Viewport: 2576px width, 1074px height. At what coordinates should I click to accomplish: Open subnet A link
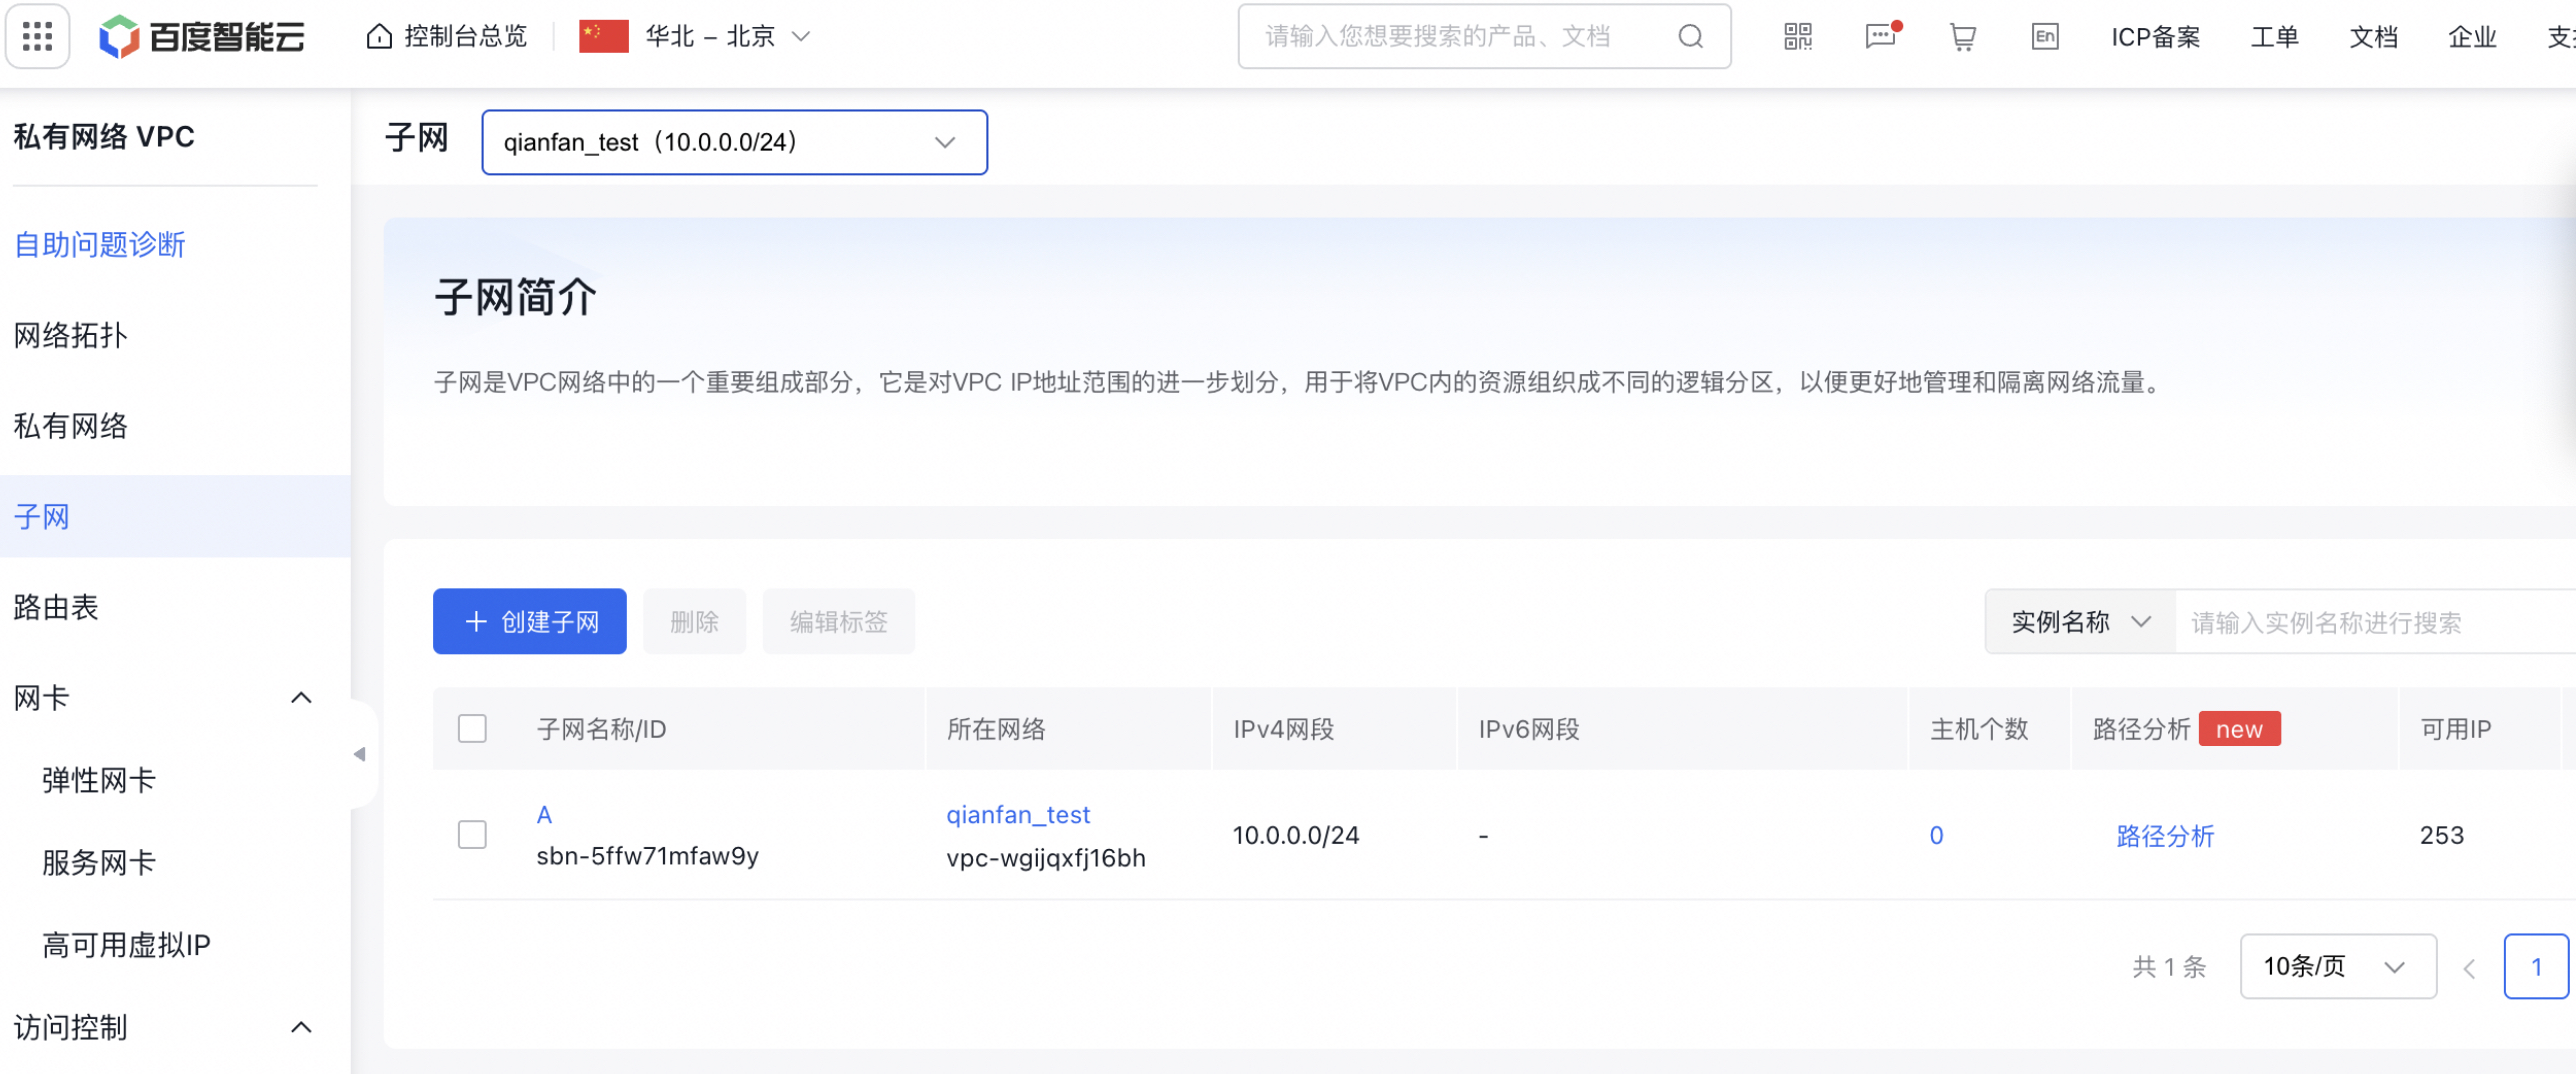point(544,815)
